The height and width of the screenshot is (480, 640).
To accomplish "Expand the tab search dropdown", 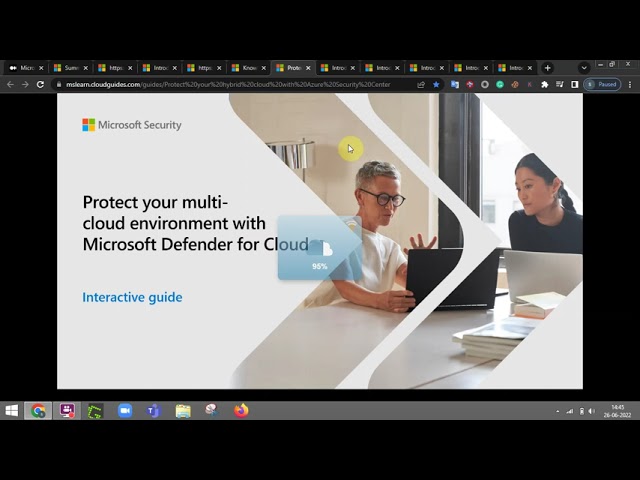I will [x=584, y=68].
